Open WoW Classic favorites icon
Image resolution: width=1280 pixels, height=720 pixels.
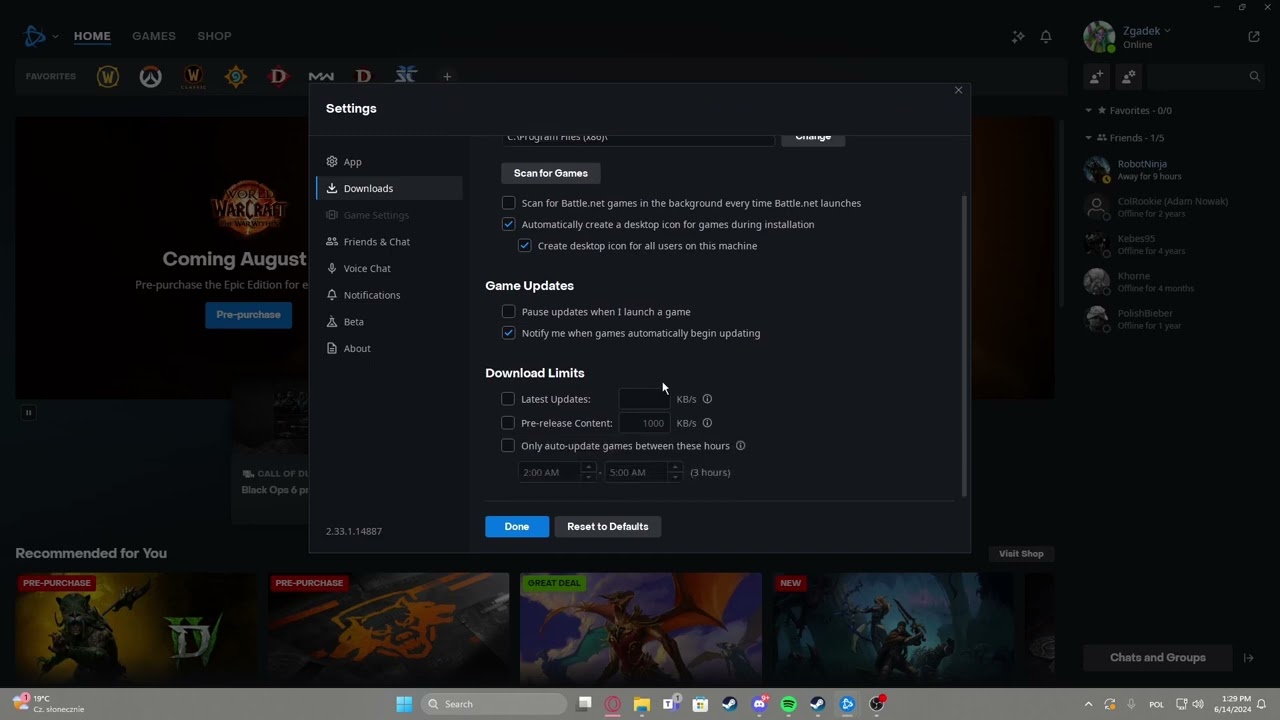pos(193,76)
